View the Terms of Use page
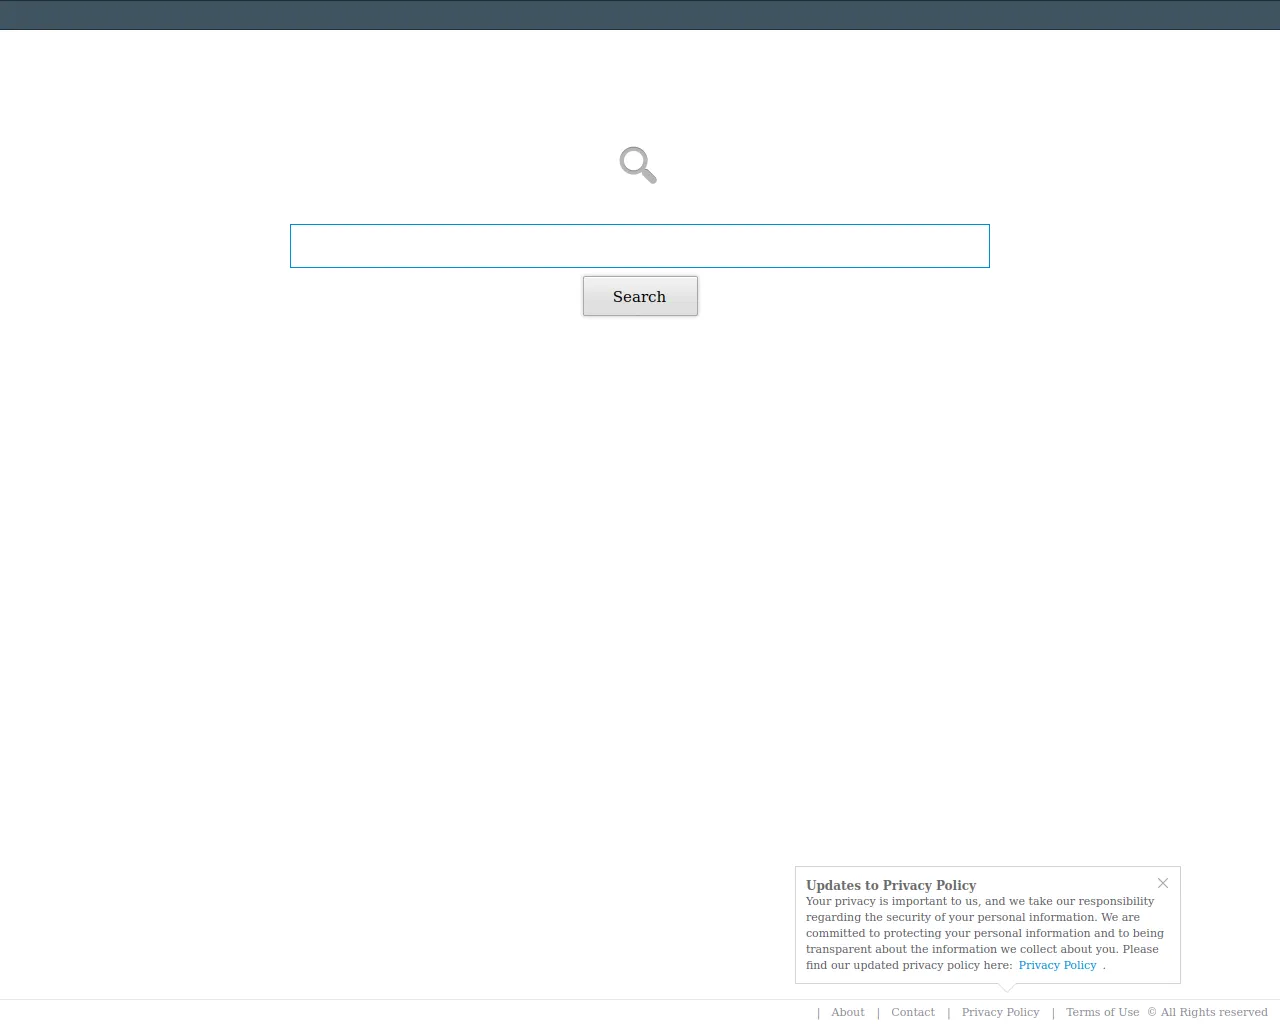This screenshot has height=1024, width=1280. 1102,1012
